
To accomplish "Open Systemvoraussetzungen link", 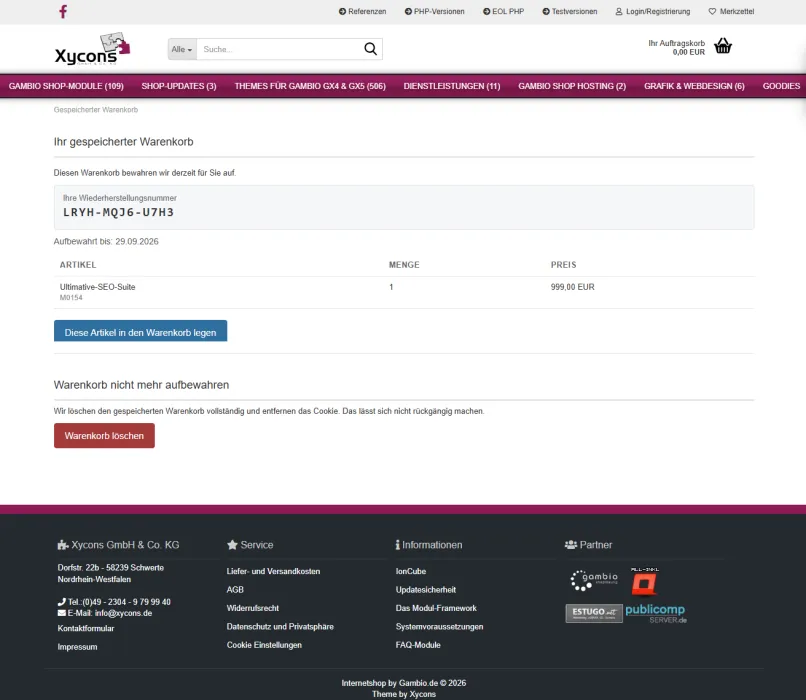I will 439,627.
